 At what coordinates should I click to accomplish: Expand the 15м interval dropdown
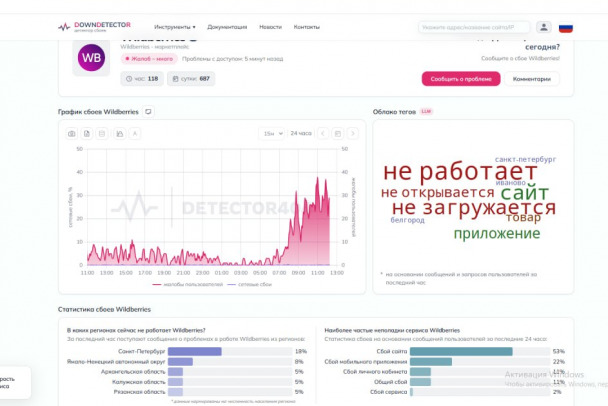point(270,133)
